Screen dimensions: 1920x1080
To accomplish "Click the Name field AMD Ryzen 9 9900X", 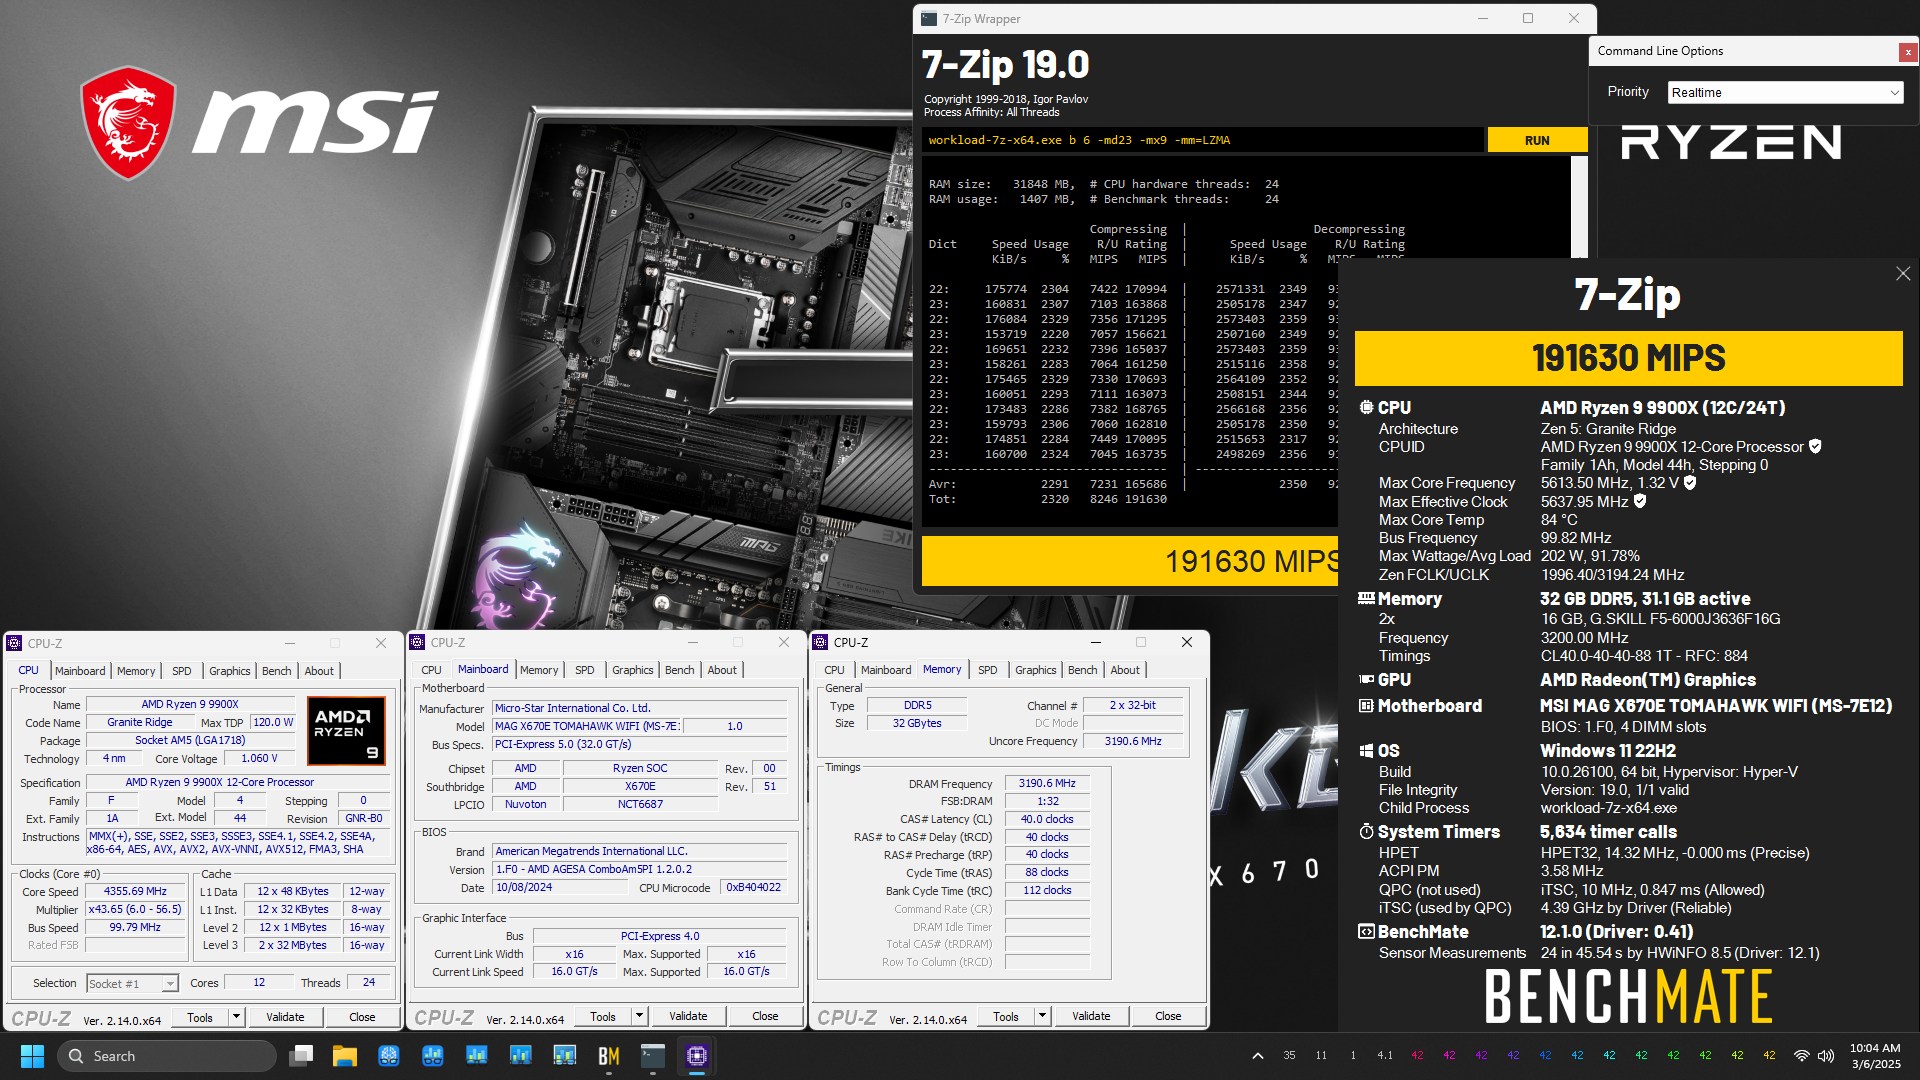I will coord(190,705).
